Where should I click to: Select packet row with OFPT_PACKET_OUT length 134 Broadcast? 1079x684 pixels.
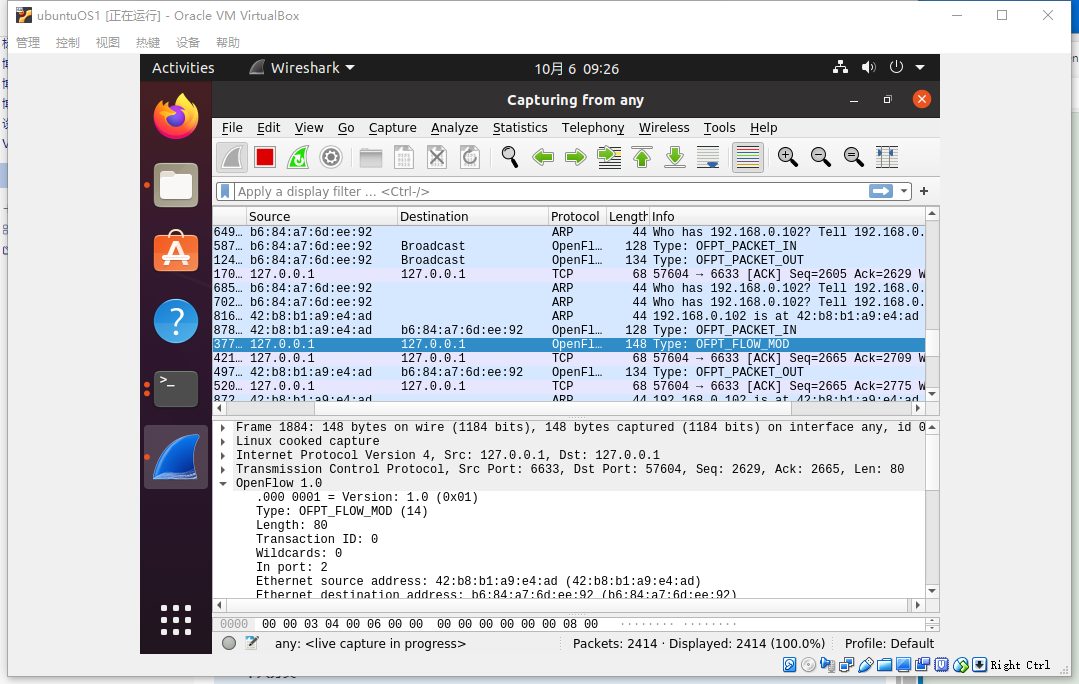coord(569,260)
